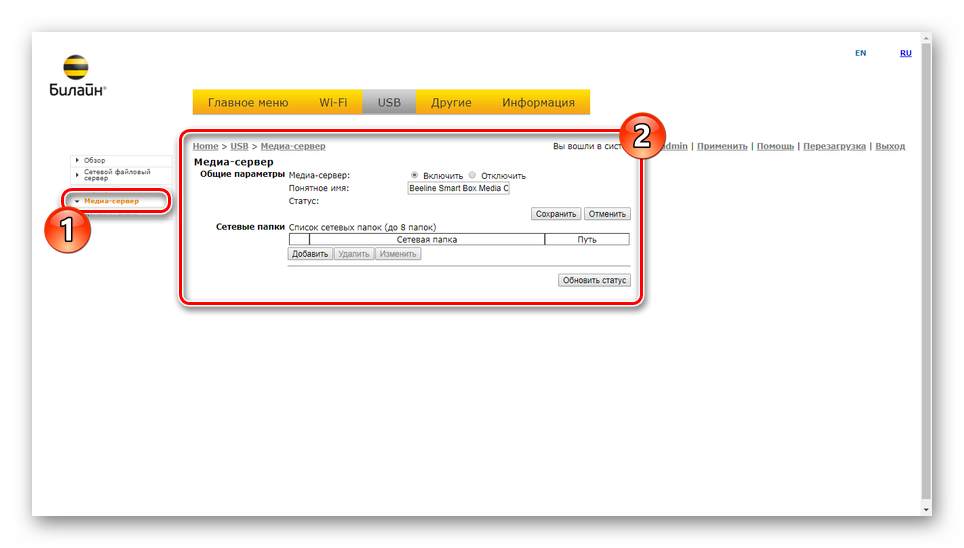The image size is (964, 548).
Task: Open the Главное меню tab
Action: (x=247, y=102)
